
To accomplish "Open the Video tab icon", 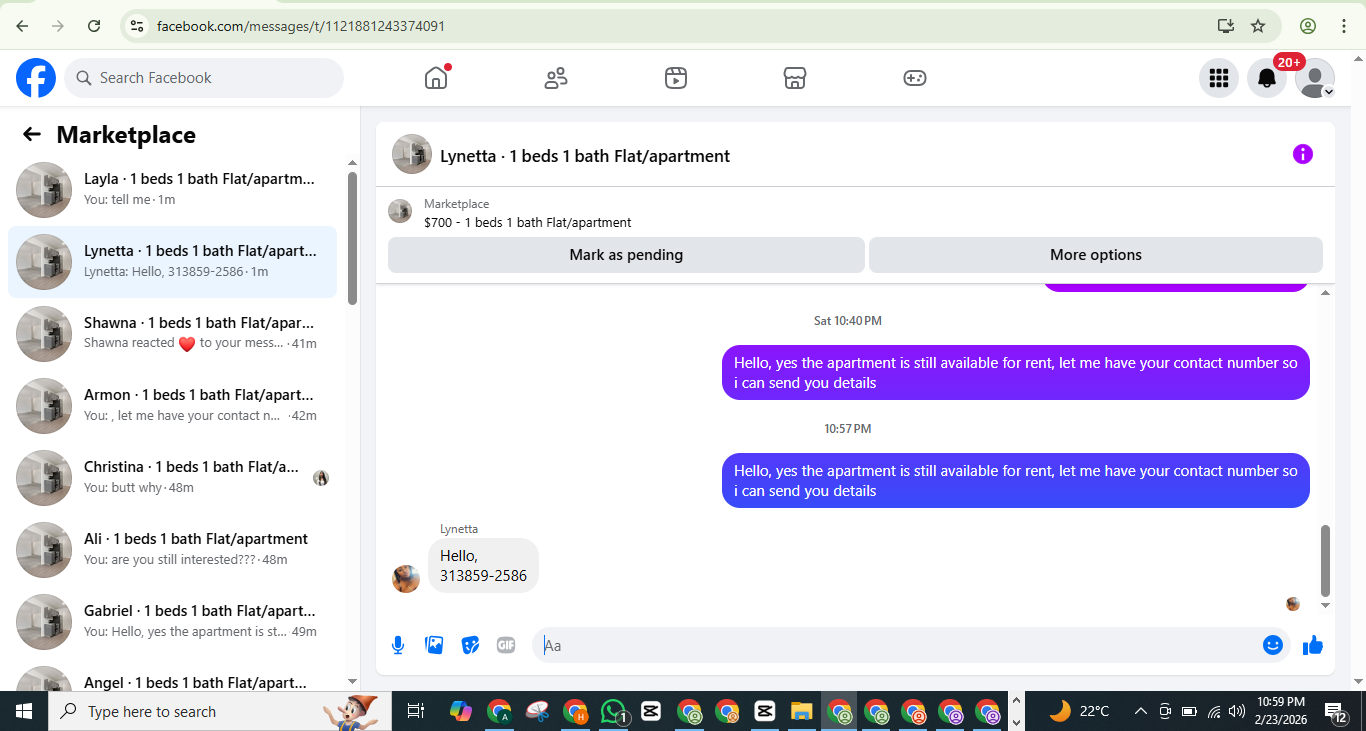I will click(676, 78).
